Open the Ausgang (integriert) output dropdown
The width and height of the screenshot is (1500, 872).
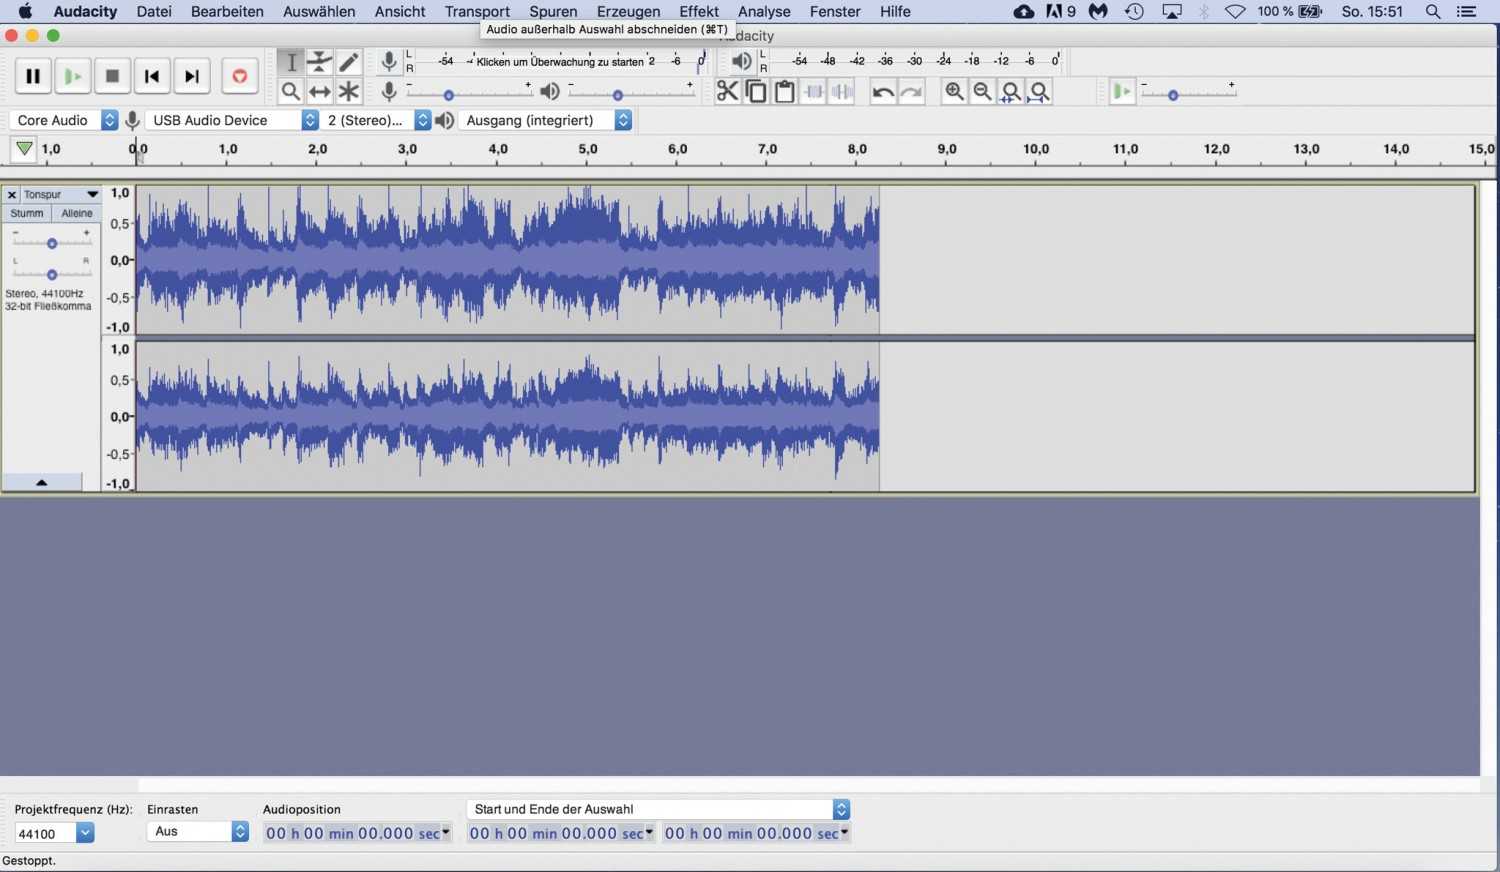(x=545, y=120)
